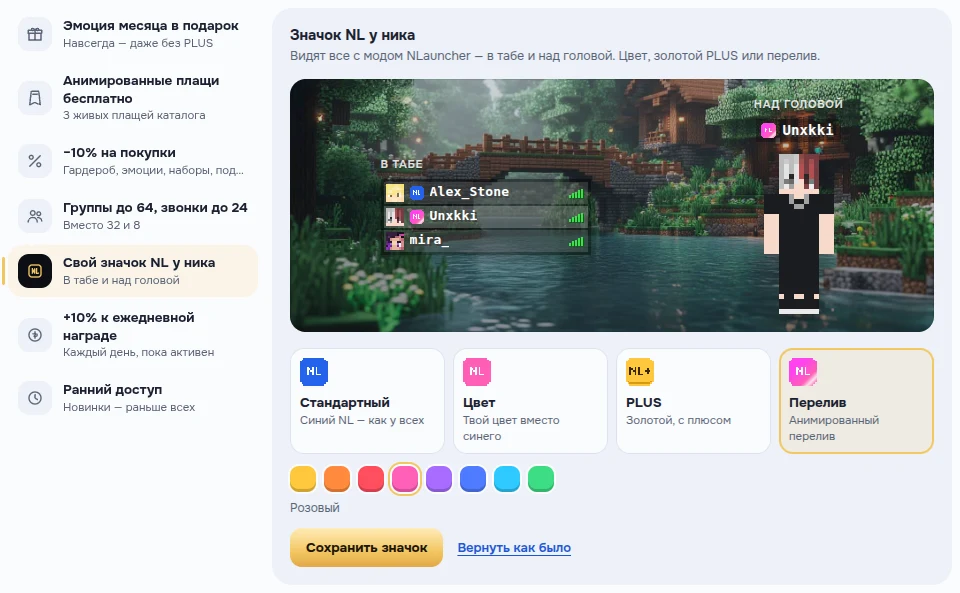The width and height of the screenshot is (960, 593).
Task: Click the gift icon beside Эмоция месяца
Action: 35,34
